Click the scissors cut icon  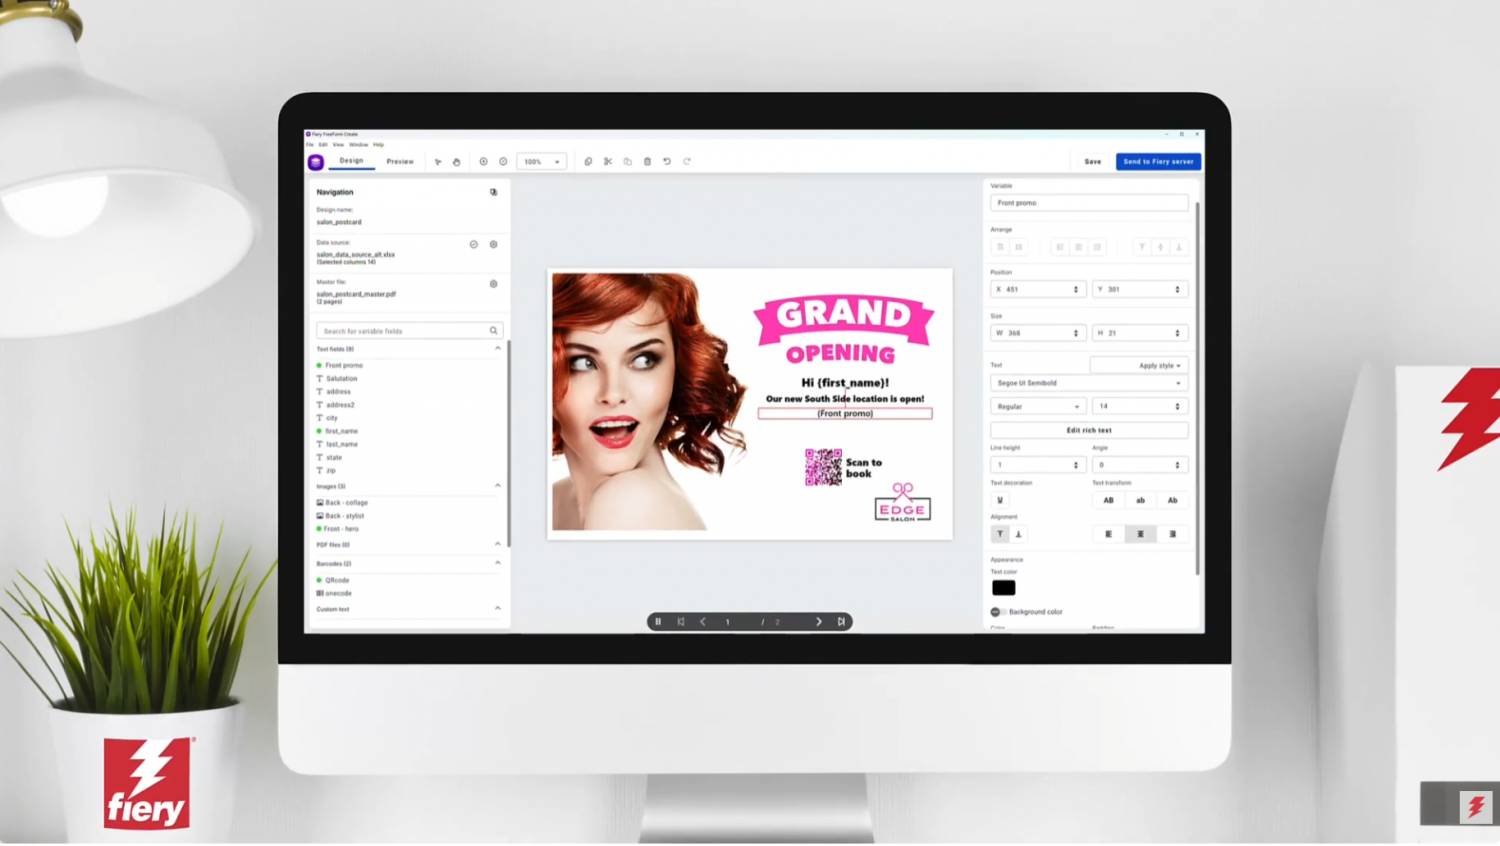pyautogui.click(x=608, y=162)
